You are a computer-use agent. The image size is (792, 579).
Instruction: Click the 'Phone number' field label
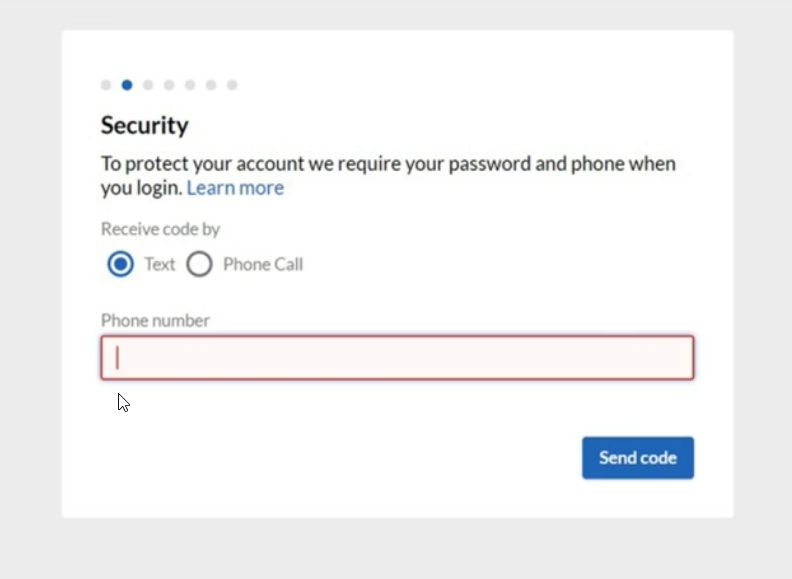155,320
